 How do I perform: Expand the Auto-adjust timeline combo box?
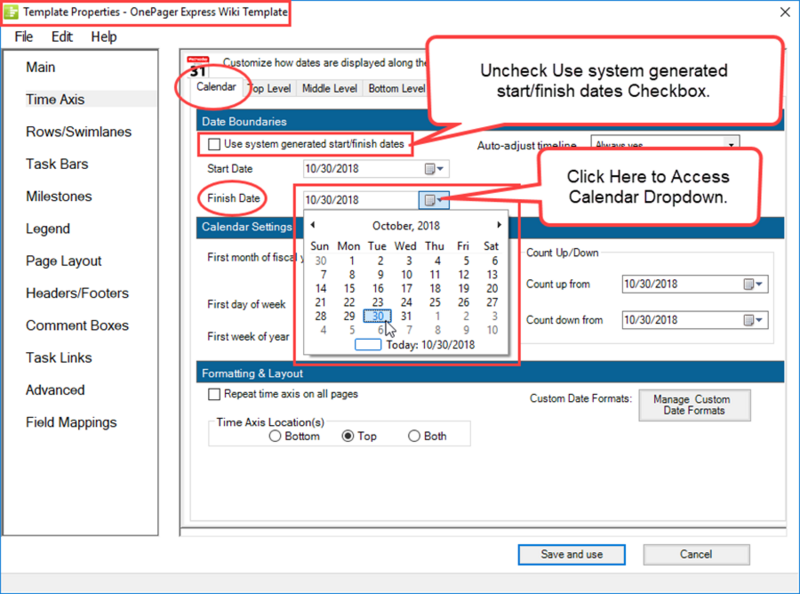click(x=731, y=144)
